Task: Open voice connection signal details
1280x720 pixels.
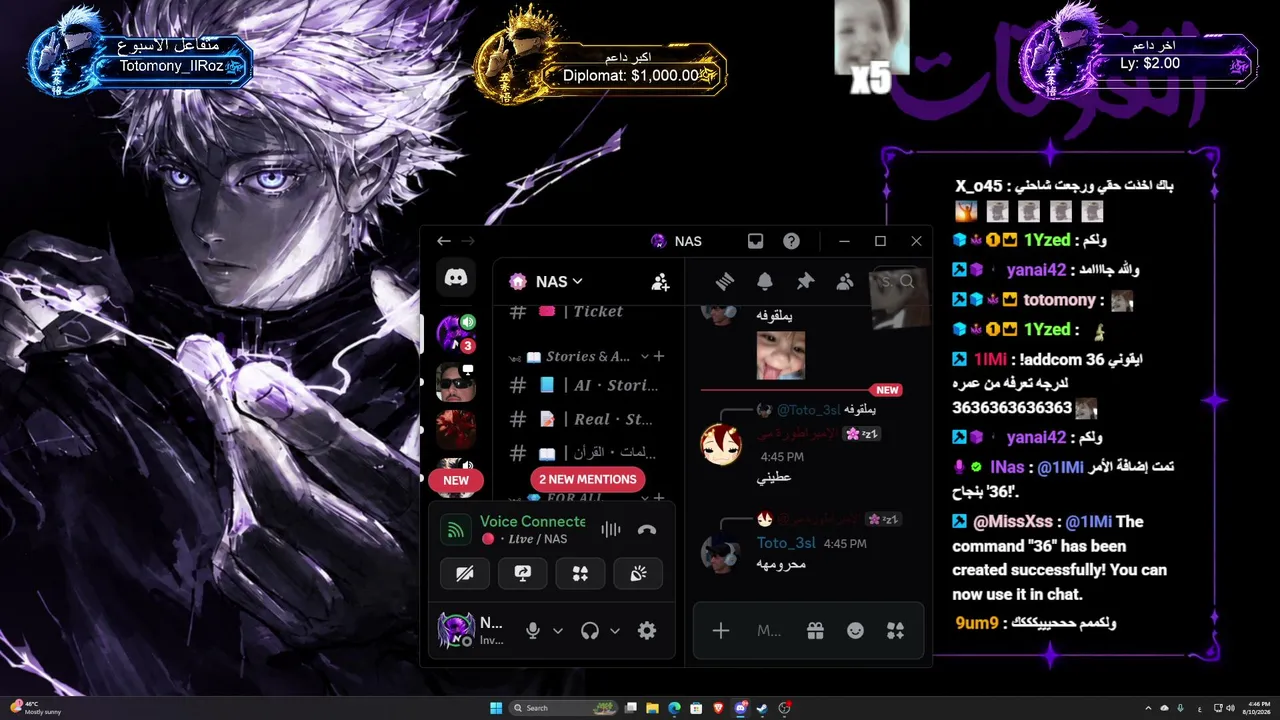Action: pos(455,530)
